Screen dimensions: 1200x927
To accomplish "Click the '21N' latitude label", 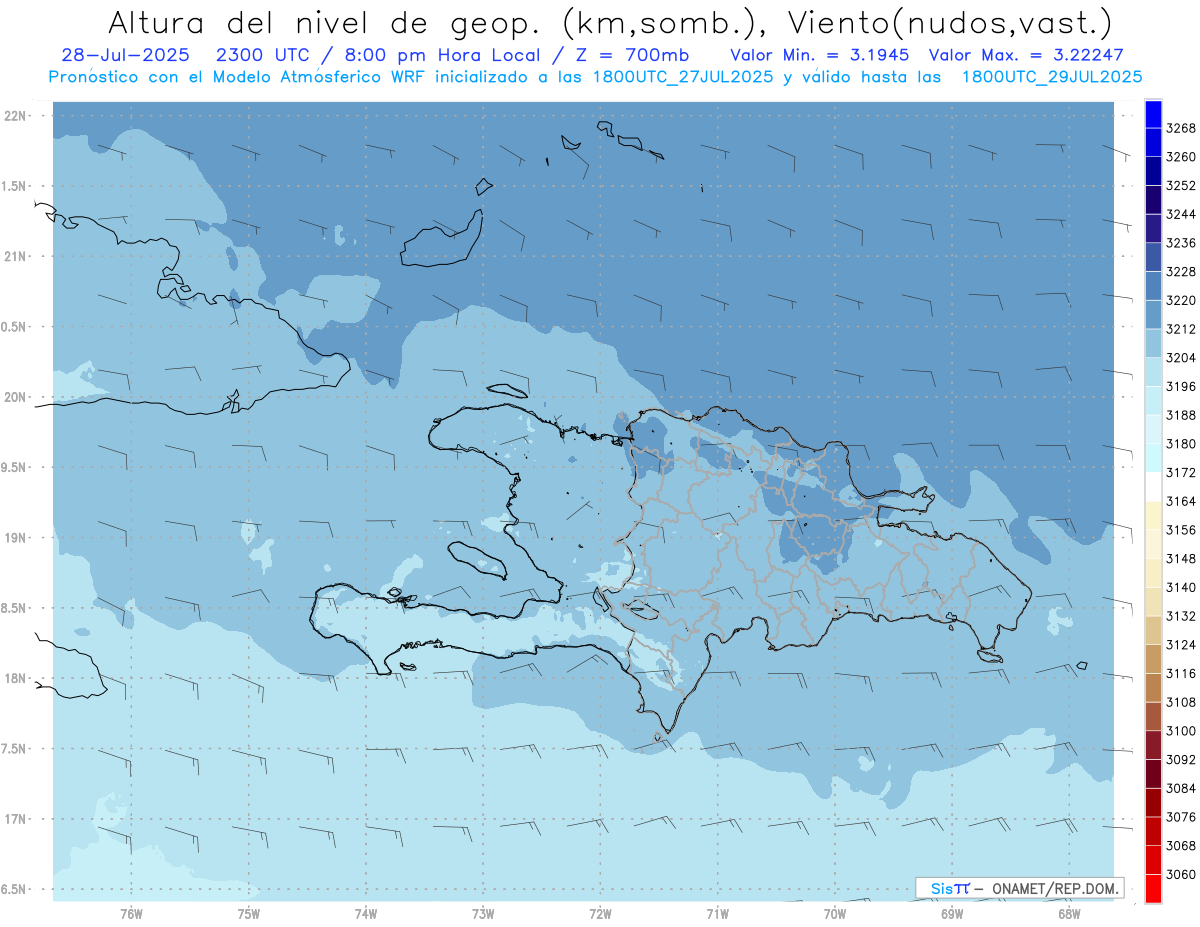I will pyautogui.click(x=14, y=256).
